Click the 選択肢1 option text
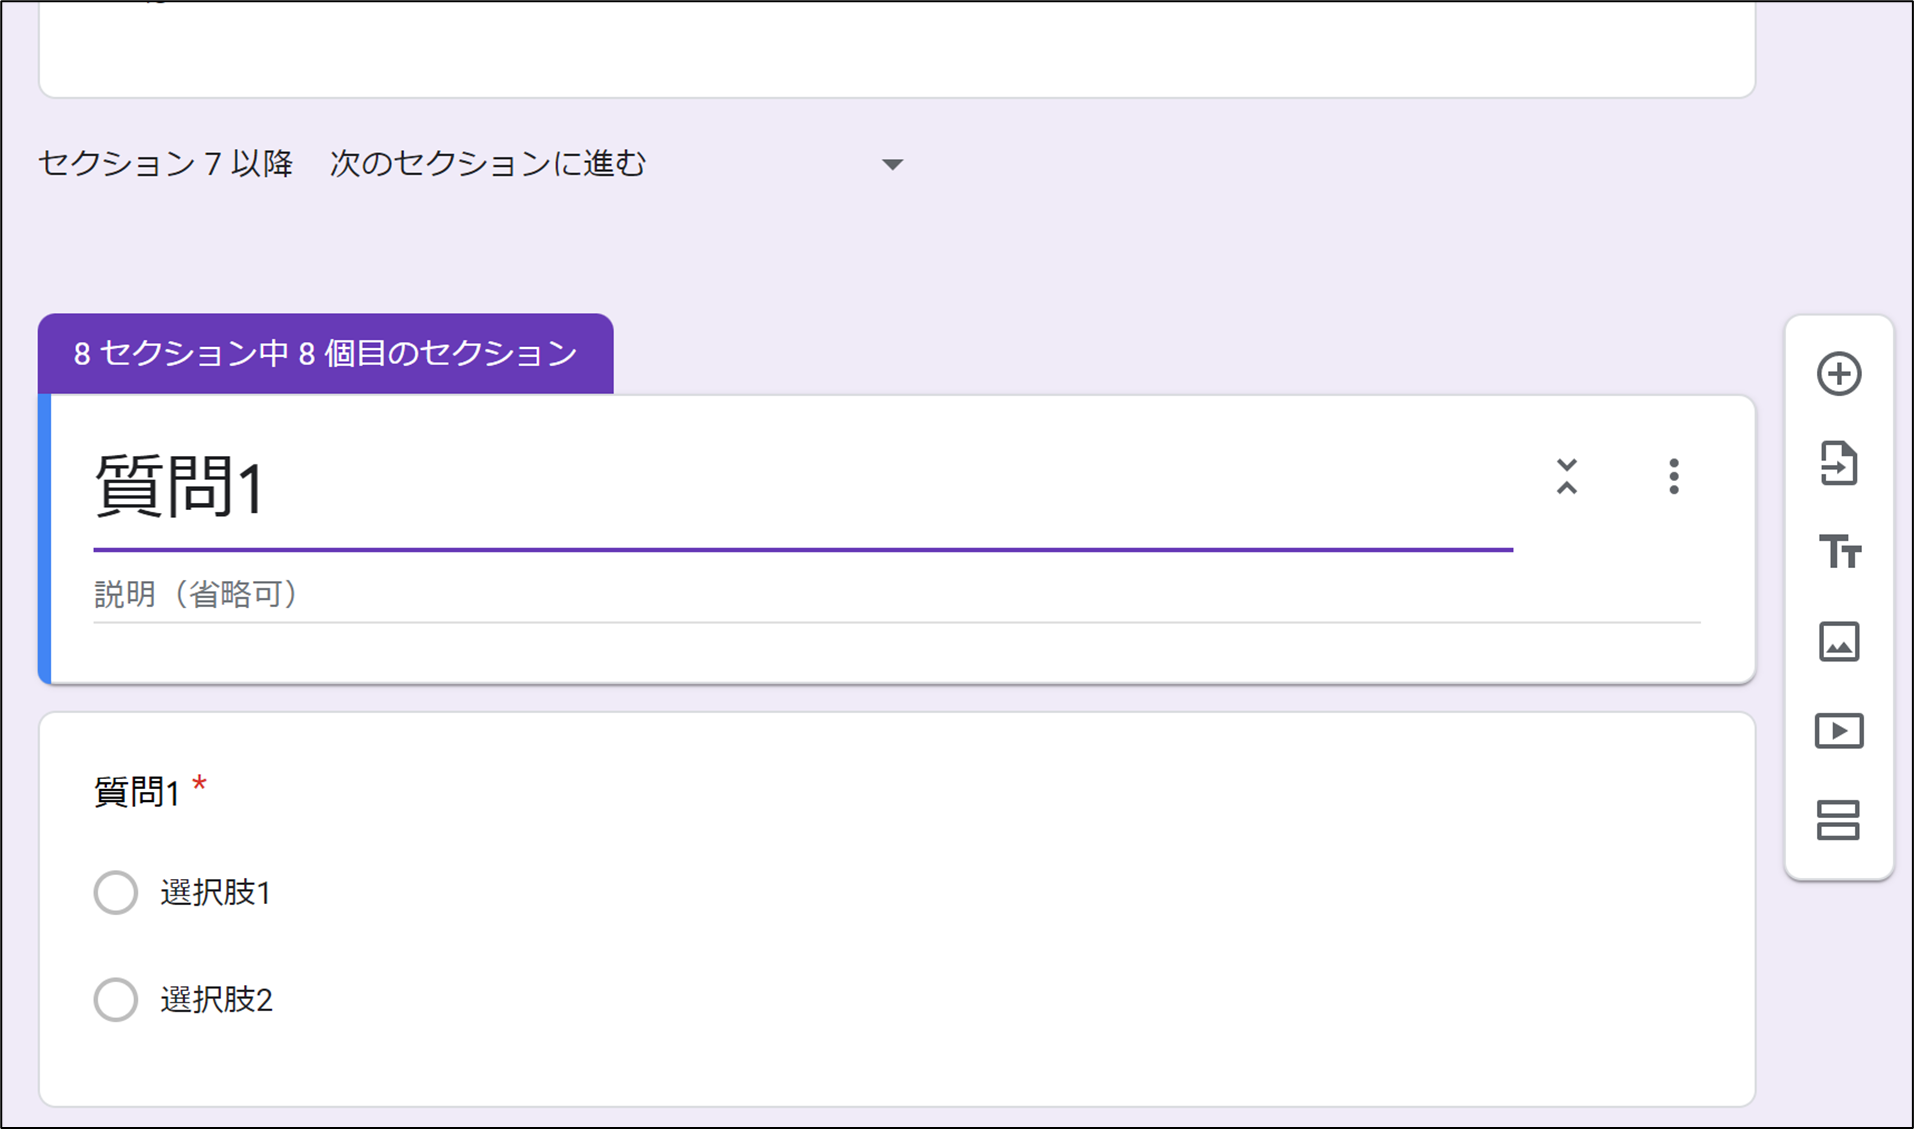The image size is (1914, 1129). pos(216,893)
